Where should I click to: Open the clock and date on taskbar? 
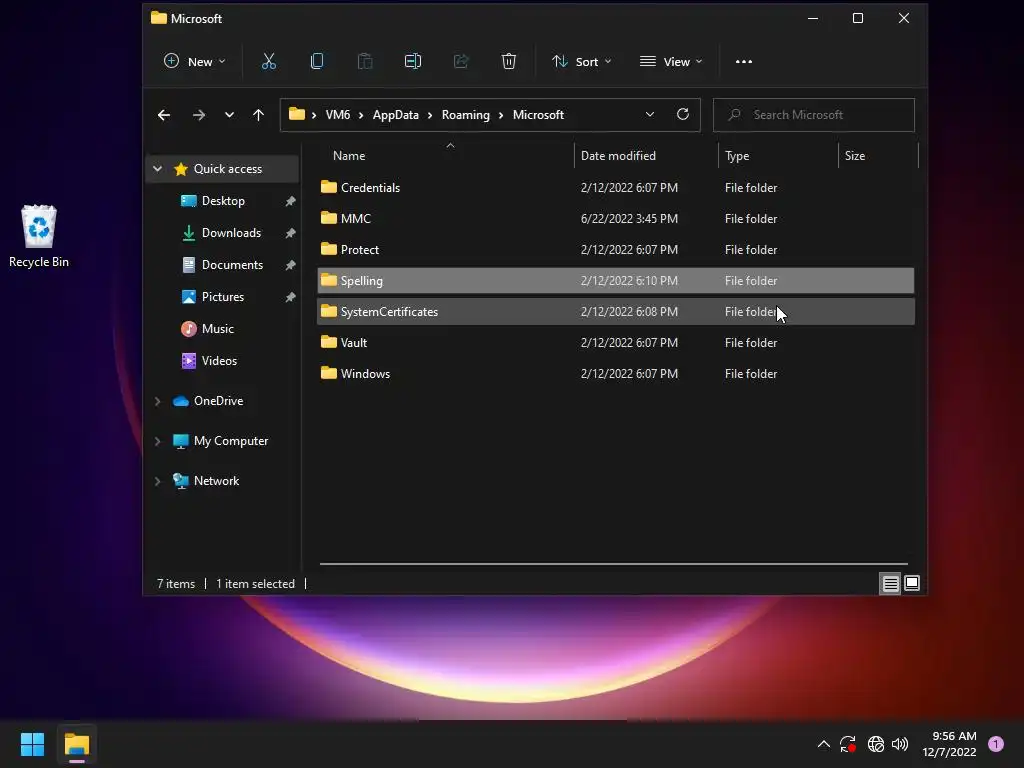pyautogui.click(x=949, y=744)
